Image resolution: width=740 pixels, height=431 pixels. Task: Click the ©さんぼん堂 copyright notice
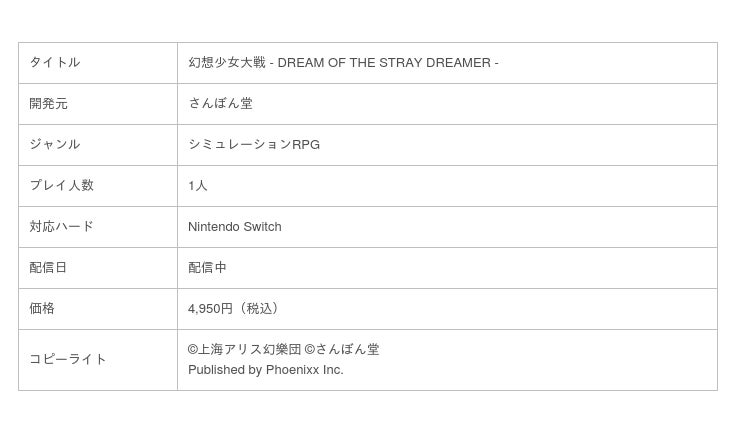(342, 349)
